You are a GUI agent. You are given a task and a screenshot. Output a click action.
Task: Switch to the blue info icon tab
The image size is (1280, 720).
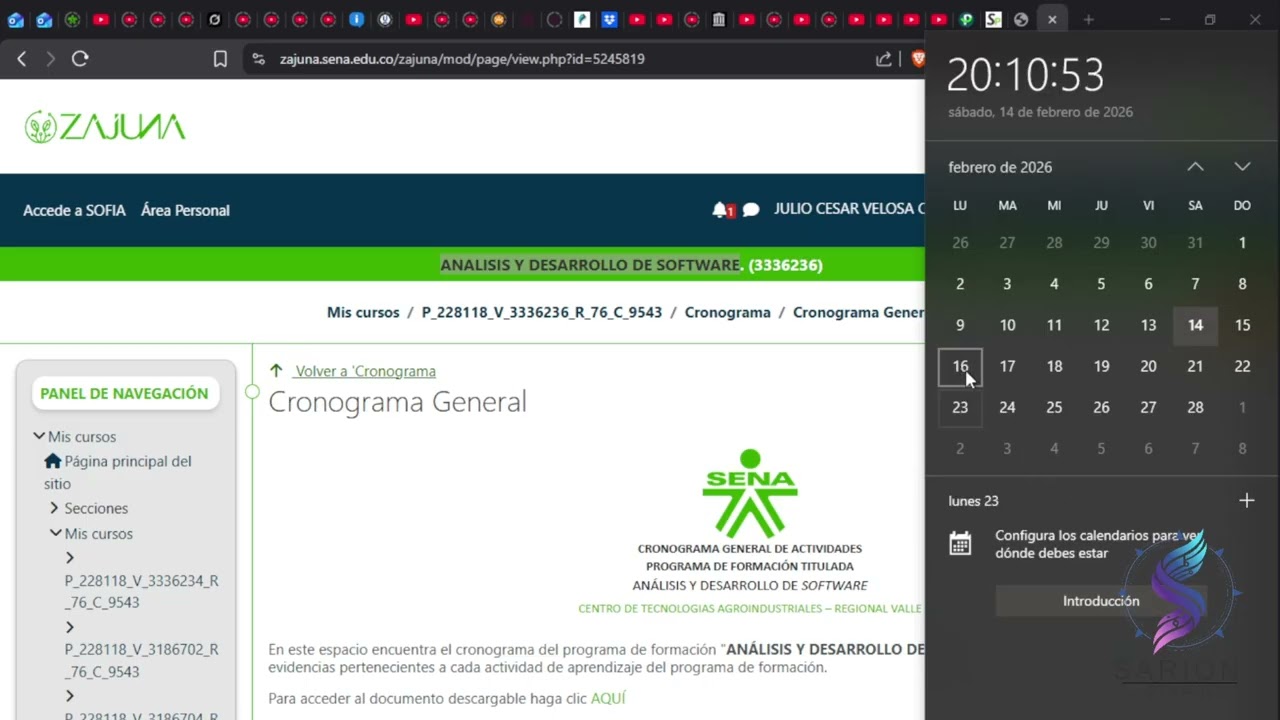point(357,19)
